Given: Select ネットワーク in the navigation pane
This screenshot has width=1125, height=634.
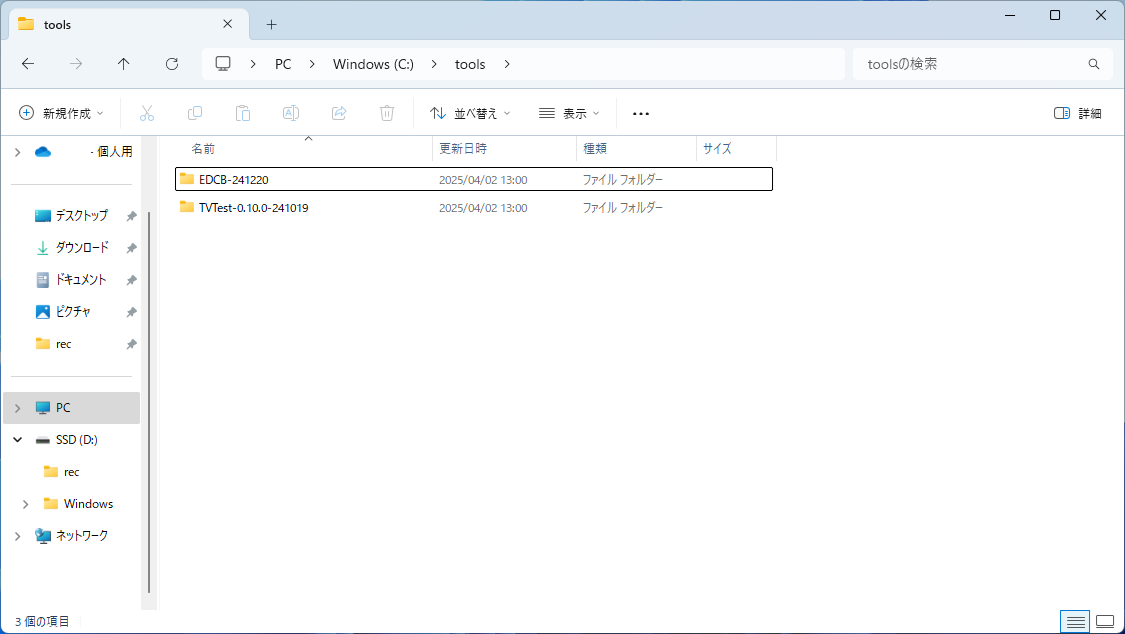Looking at the screenshot, I should pos(72,536).
